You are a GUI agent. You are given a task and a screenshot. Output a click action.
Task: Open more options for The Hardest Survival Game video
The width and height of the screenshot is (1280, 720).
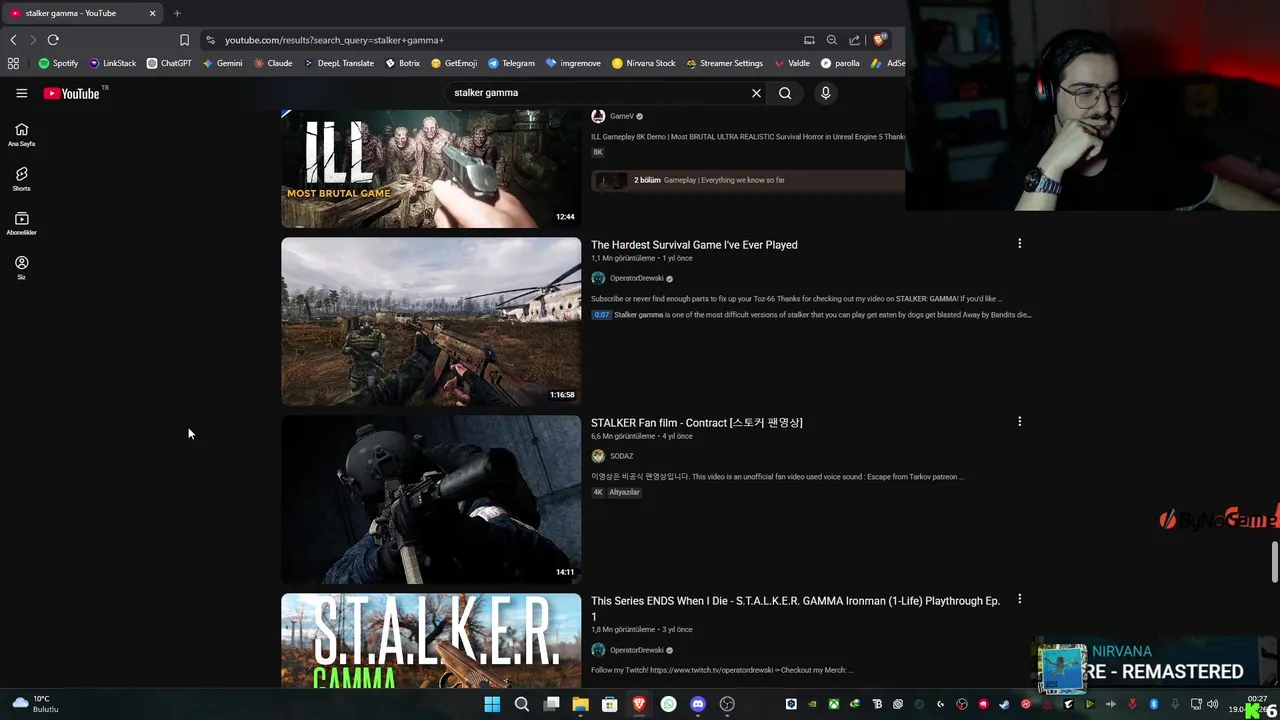tap(1019, 244)
